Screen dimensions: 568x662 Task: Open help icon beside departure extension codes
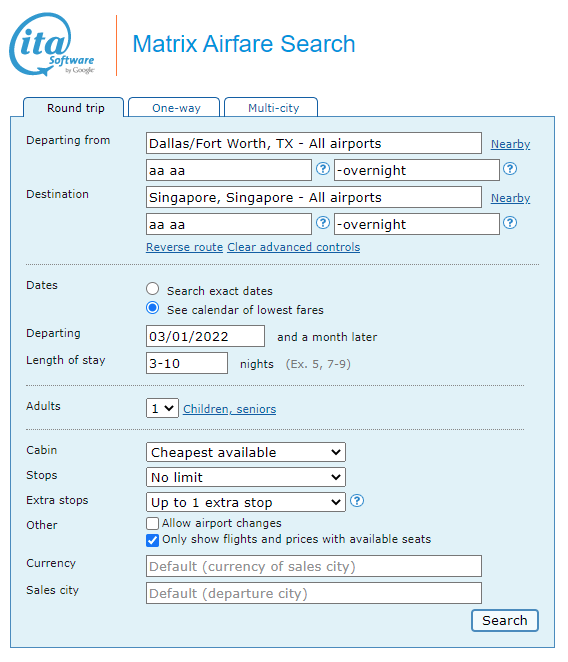pos(510,169)
